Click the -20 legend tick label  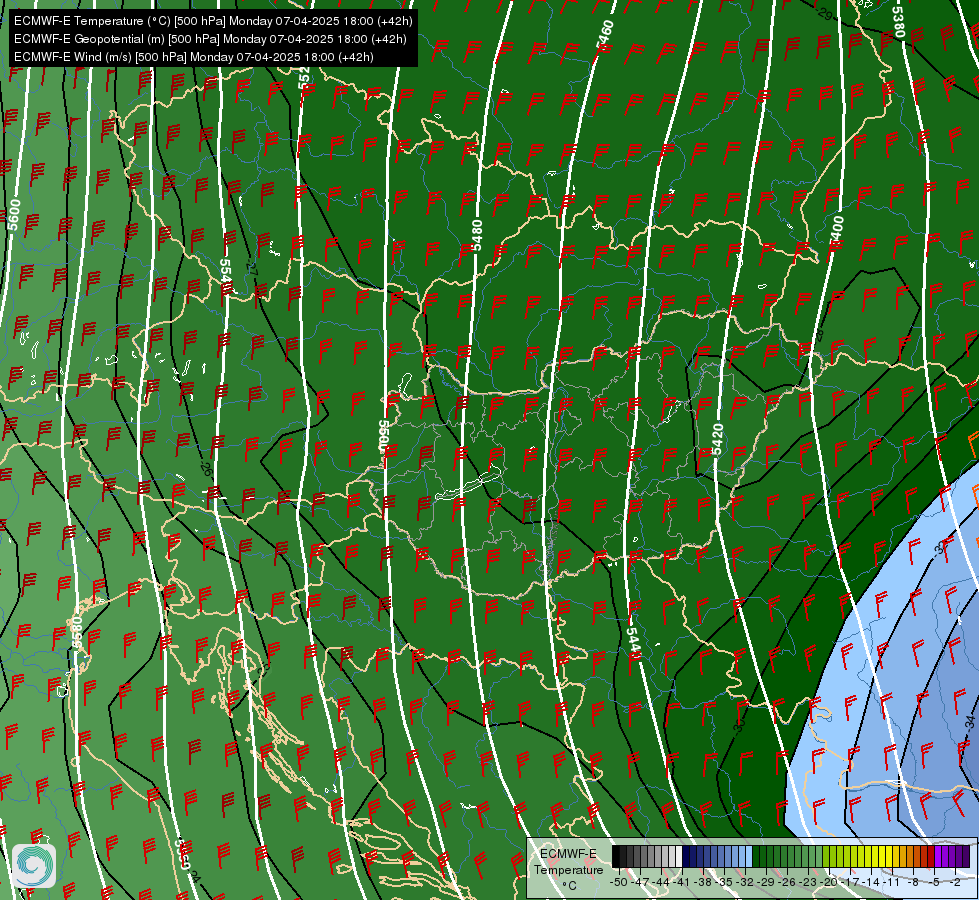829,882
